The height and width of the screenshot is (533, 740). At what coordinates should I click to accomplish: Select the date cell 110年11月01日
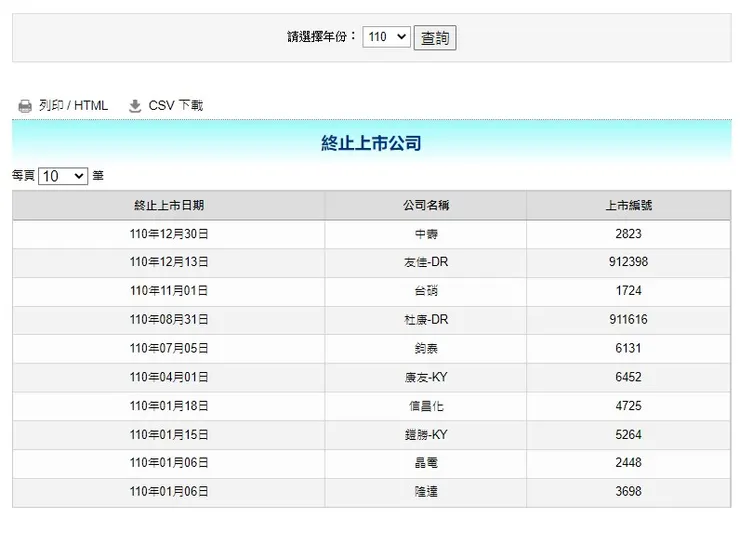click(169, 291)
